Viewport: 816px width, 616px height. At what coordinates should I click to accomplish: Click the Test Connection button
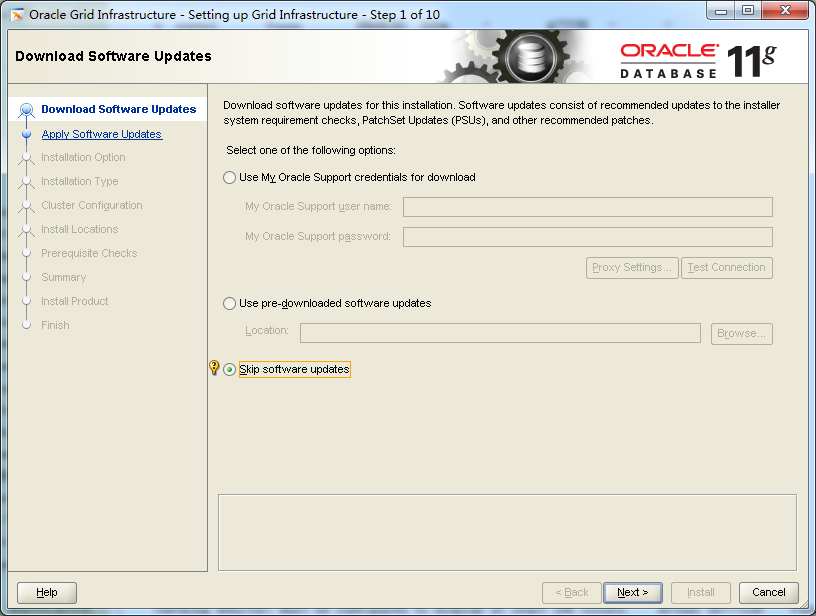726,267
